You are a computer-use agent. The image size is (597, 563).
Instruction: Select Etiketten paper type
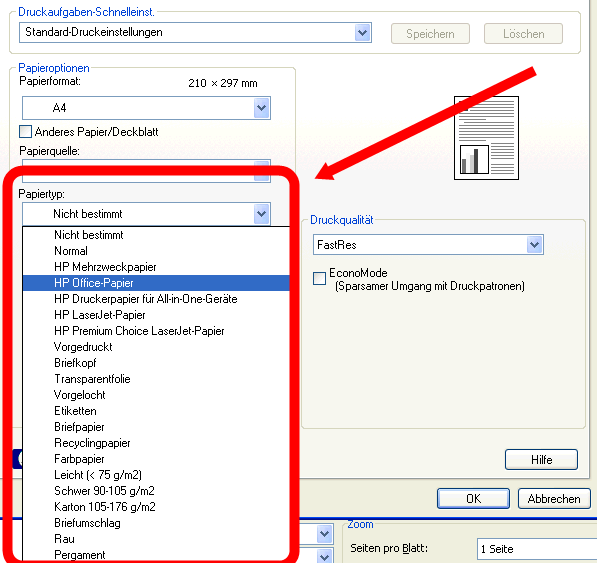(x=156, y=411)
